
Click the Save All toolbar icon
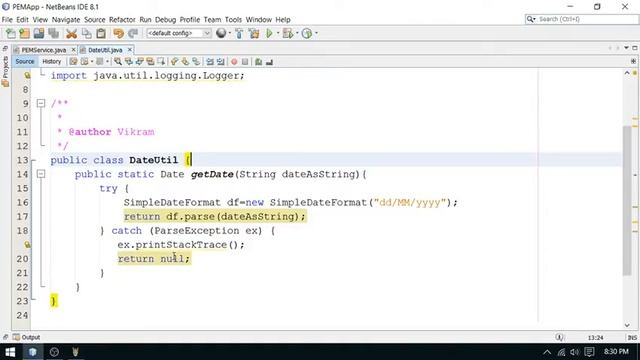[53, 33]
